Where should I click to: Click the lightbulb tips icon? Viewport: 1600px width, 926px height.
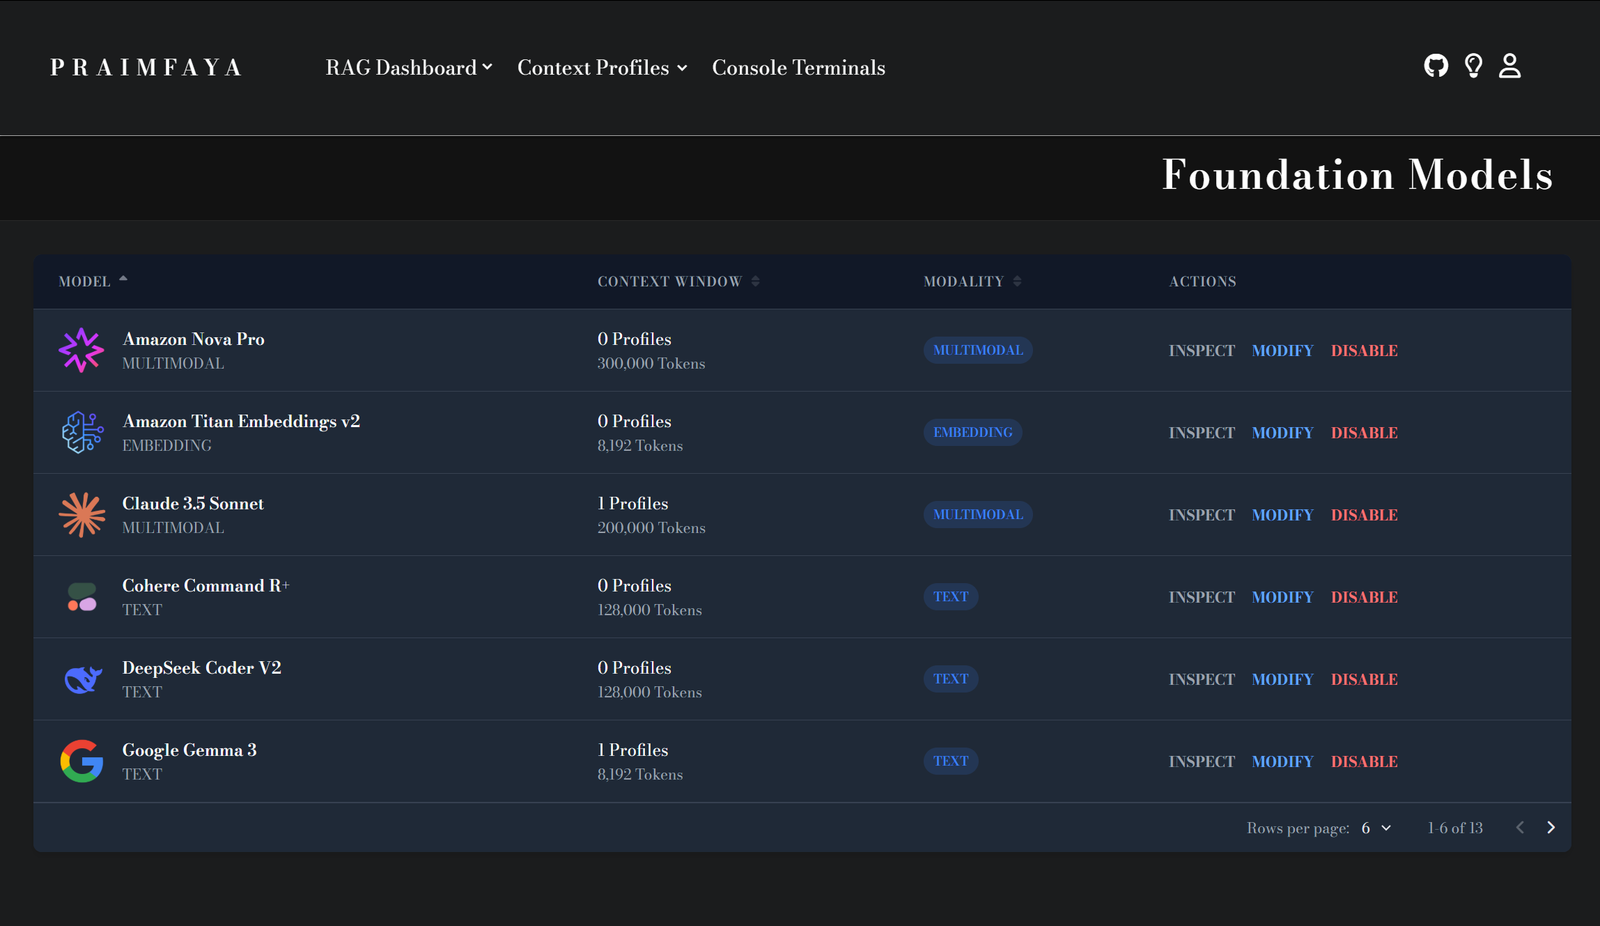pos(1473,66)
